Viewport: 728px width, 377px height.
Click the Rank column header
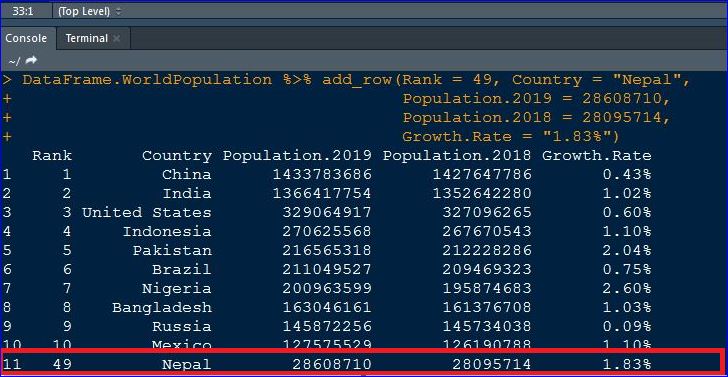[52, 156]
